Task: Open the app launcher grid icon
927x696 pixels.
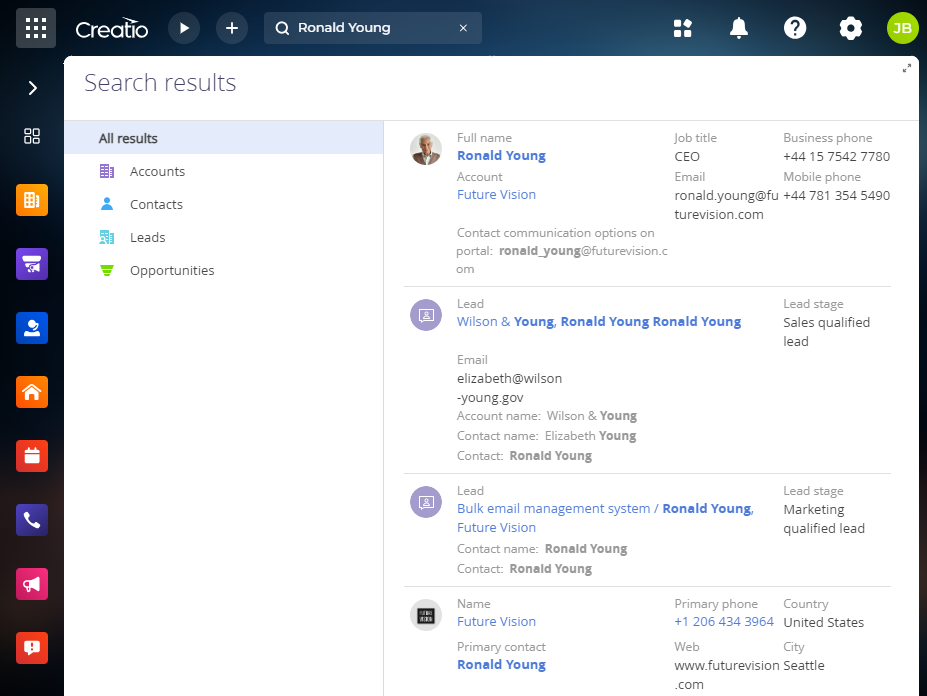Action: [x=35, y=28]
